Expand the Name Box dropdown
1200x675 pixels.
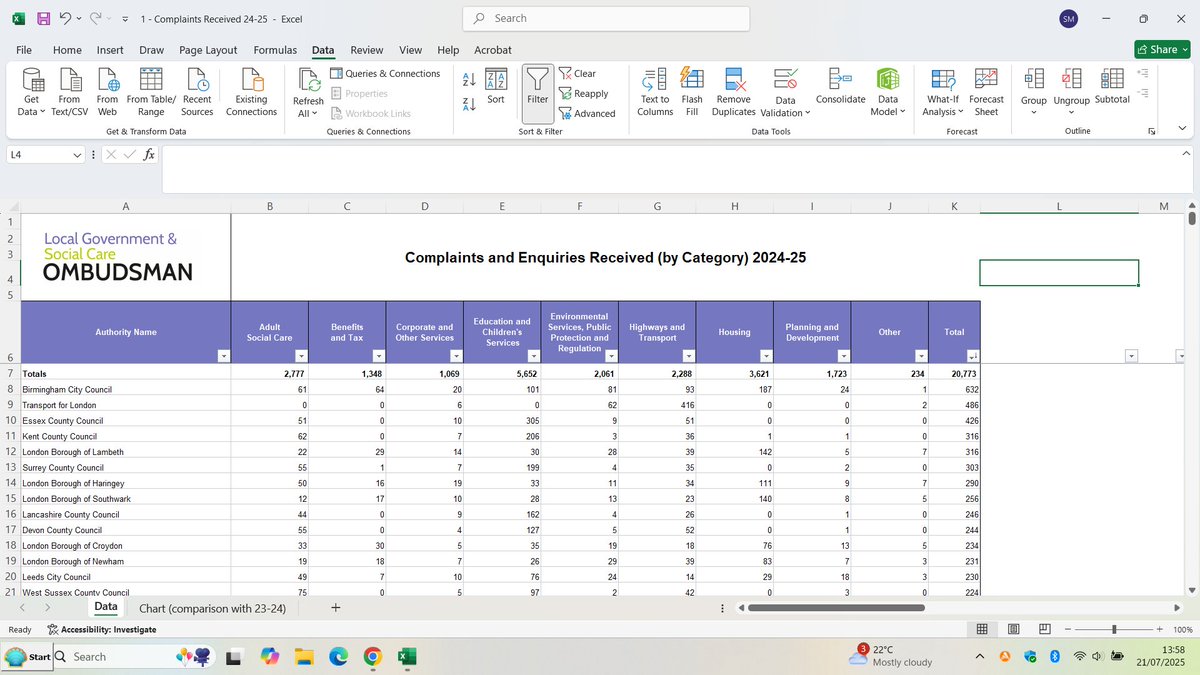tap(78, 155)
